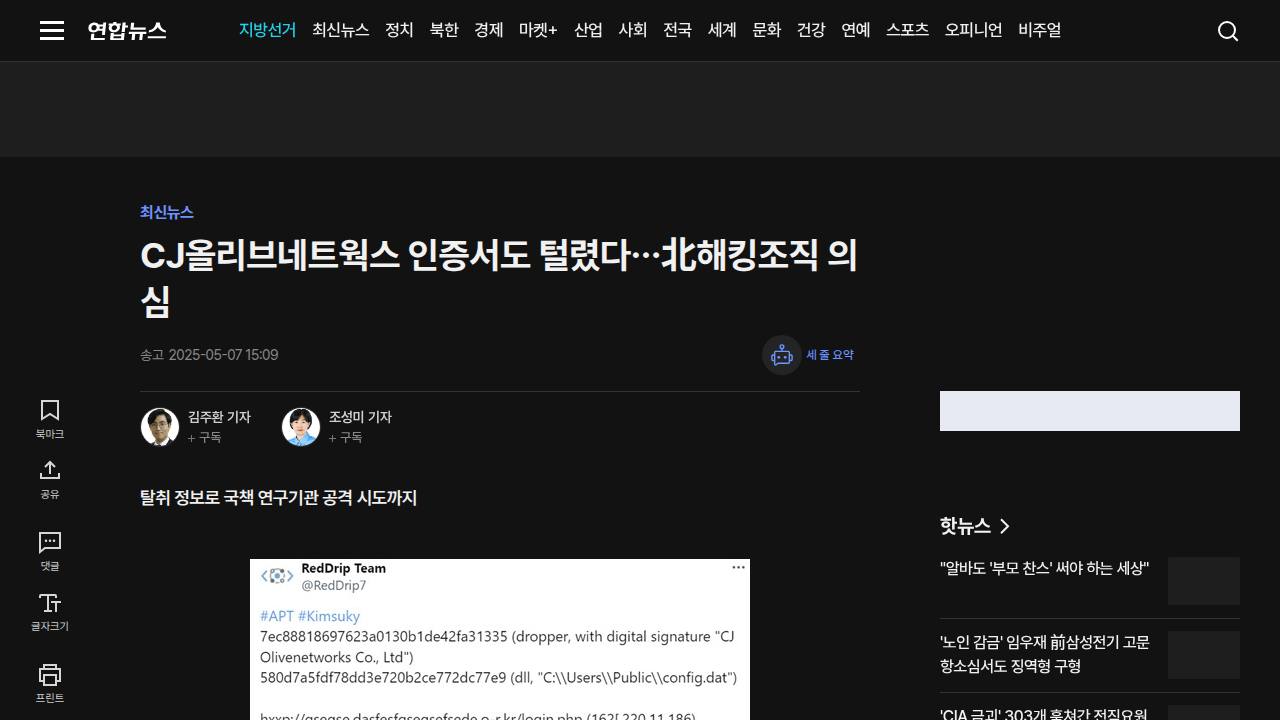Go to the 전국 section
Image resolution: width=1280 pixels, height=720 pixels.
[677, 30]
